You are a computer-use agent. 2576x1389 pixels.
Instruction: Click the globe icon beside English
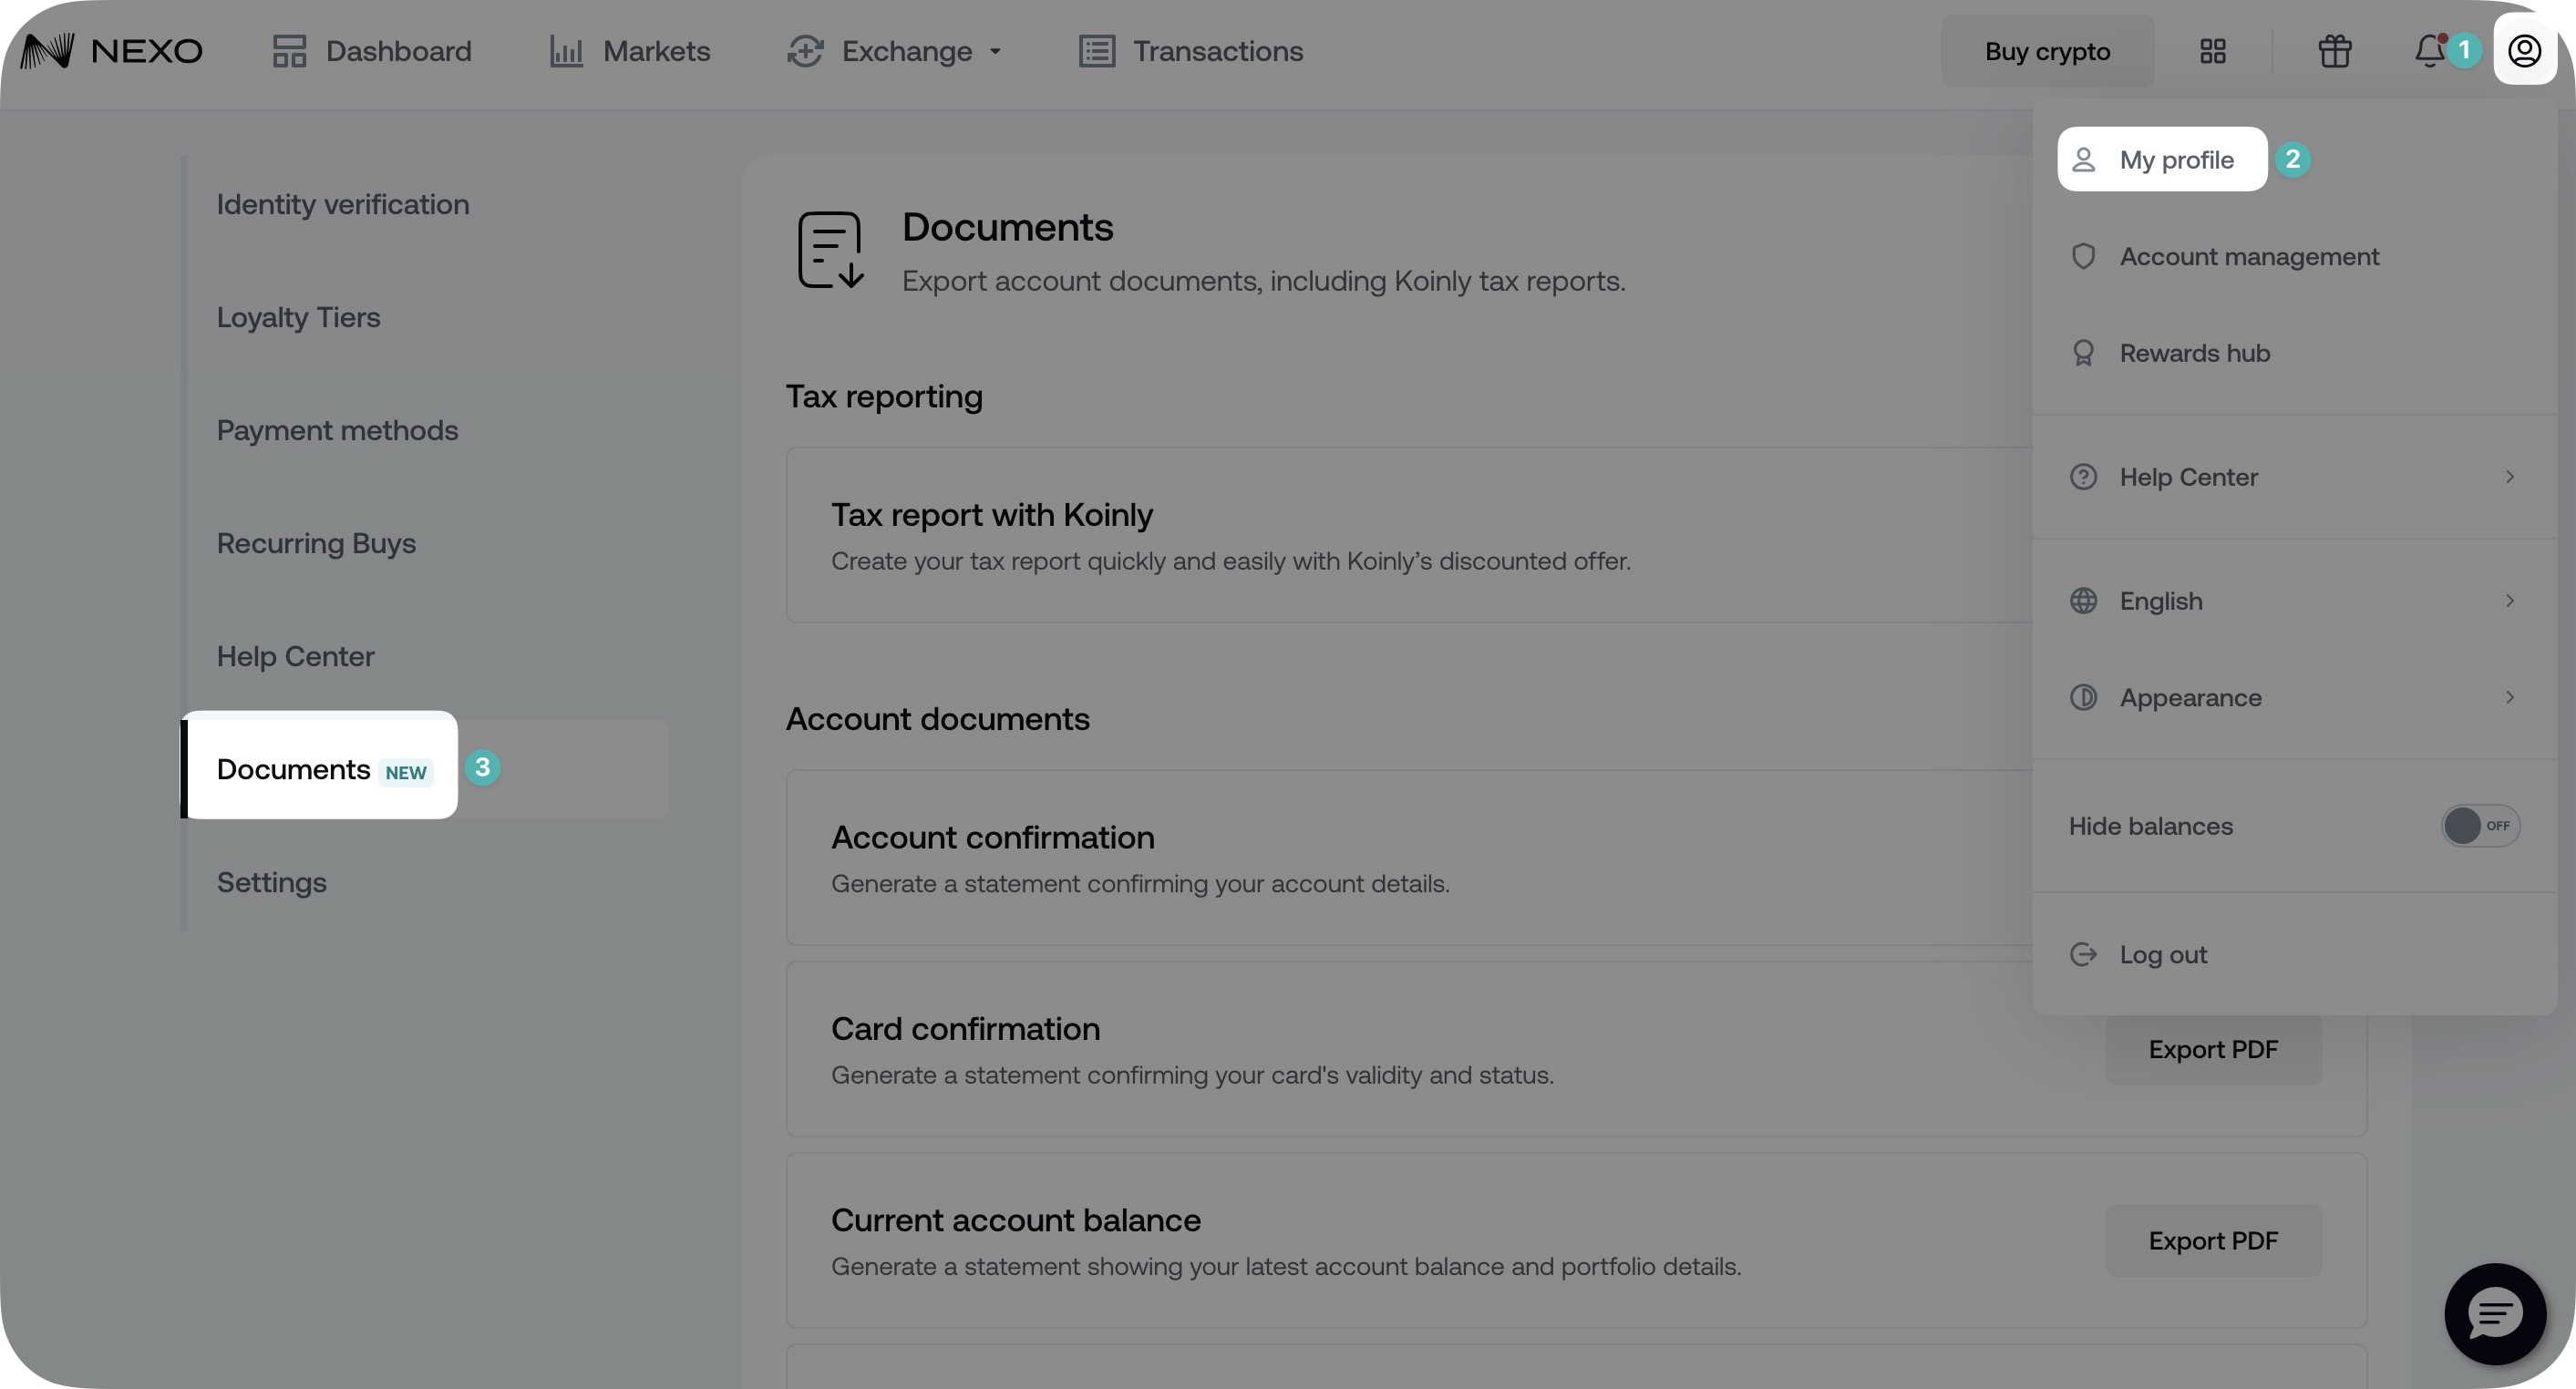pos(2083,601)
